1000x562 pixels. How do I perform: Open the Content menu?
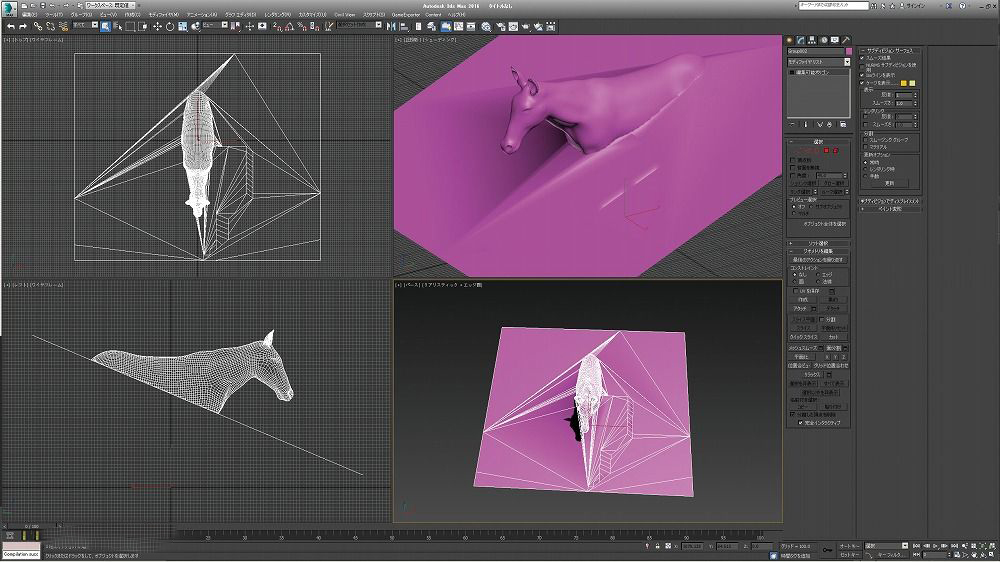(433, 15)
